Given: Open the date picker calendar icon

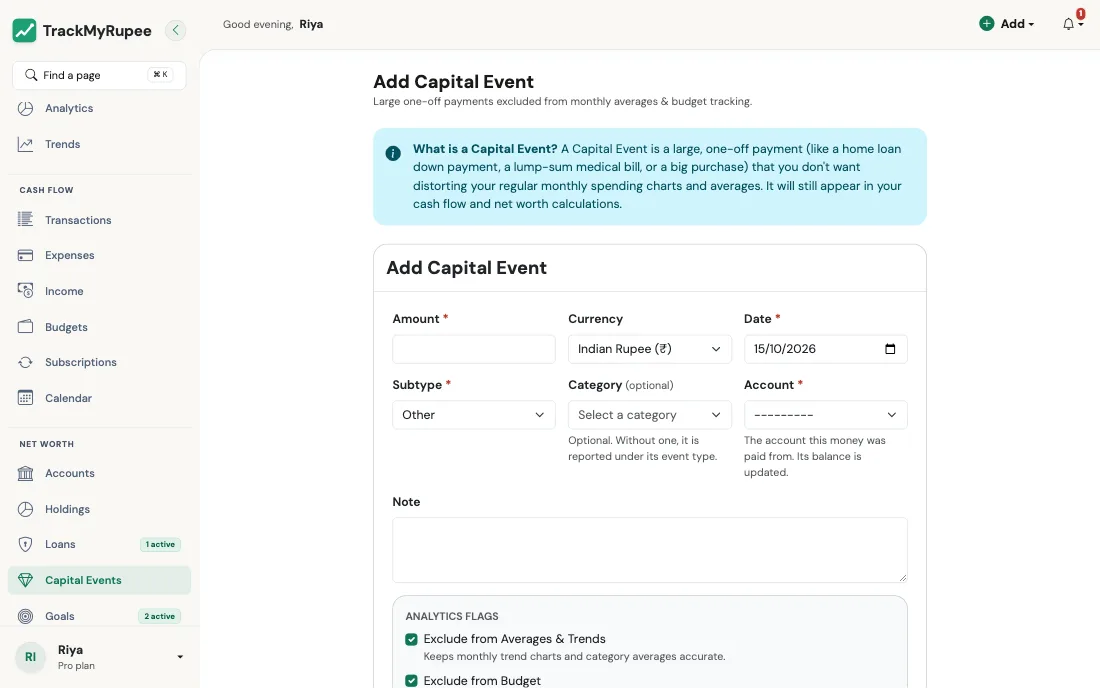Looking at the screenshot, I should (x=890, y=349).
